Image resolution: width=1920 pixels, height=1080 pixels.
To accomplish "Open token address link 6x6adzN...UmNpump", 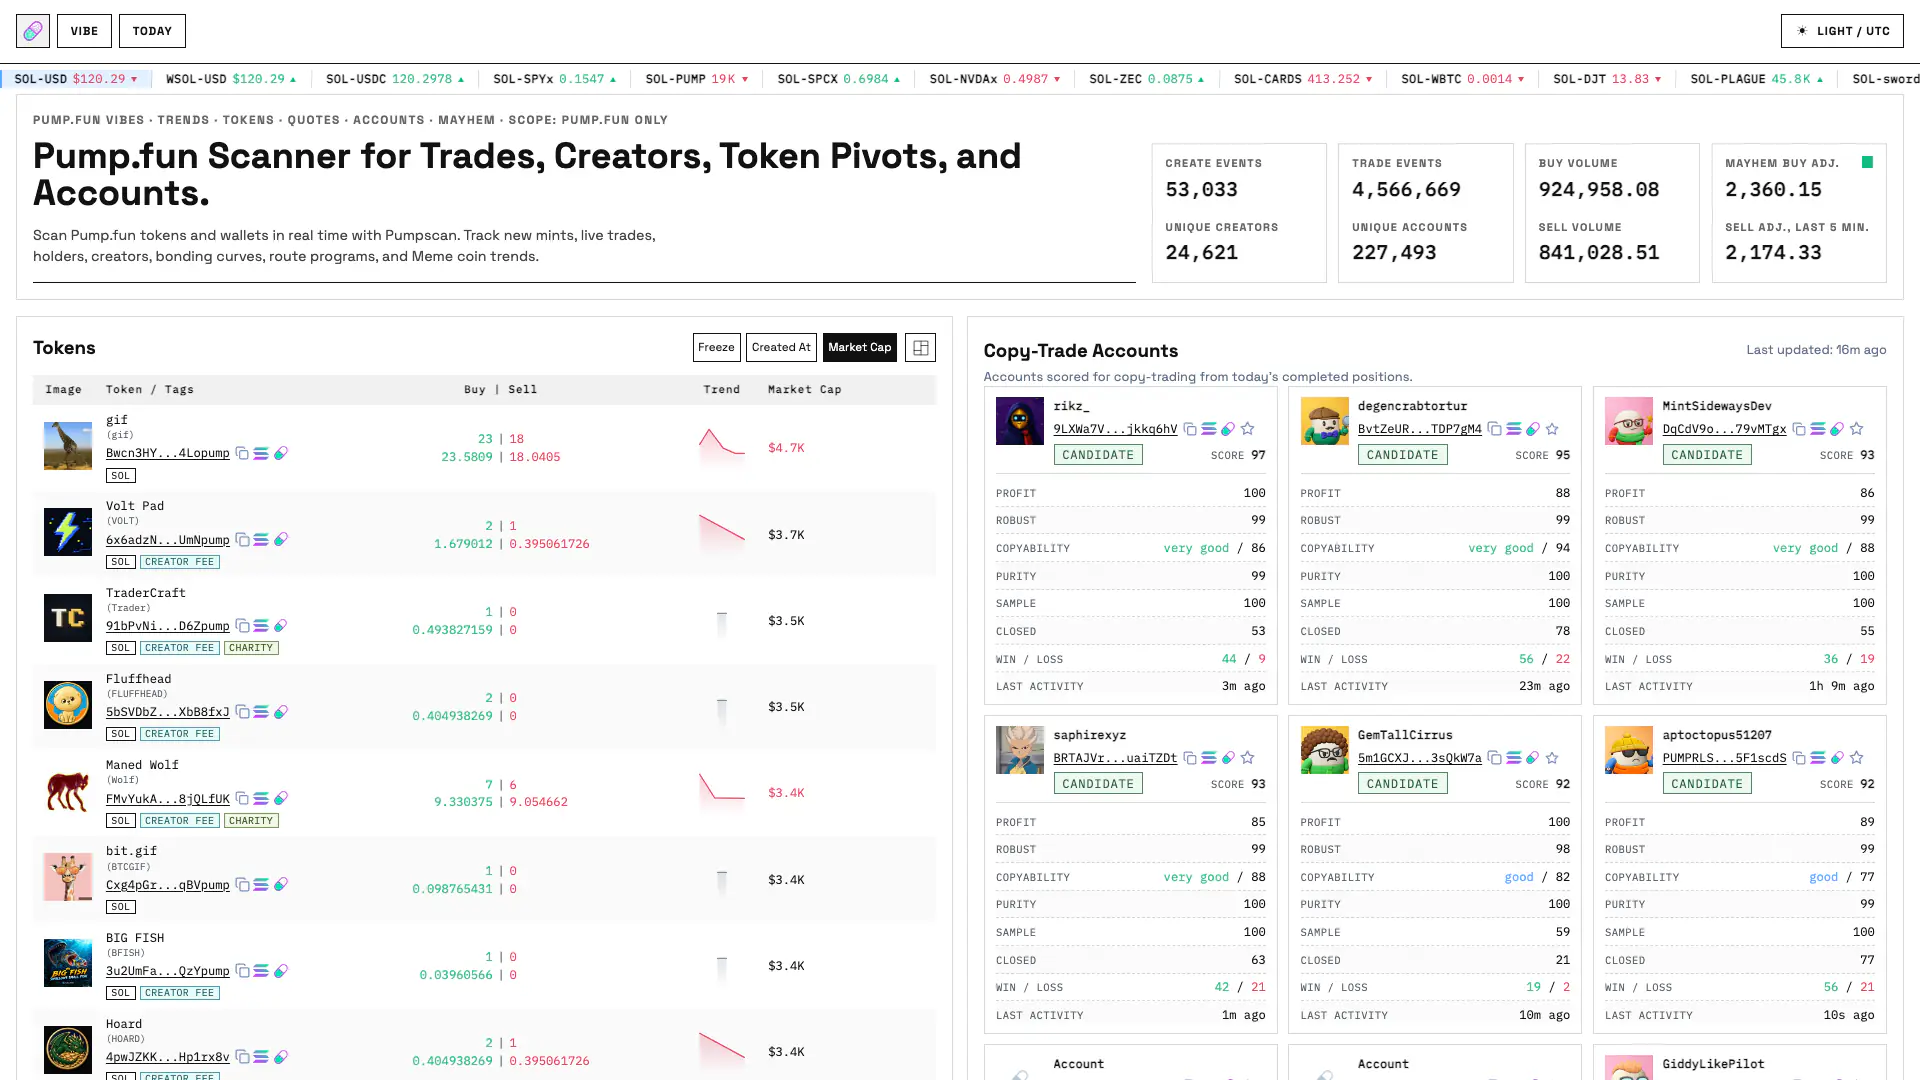I will tap(168, 540).
